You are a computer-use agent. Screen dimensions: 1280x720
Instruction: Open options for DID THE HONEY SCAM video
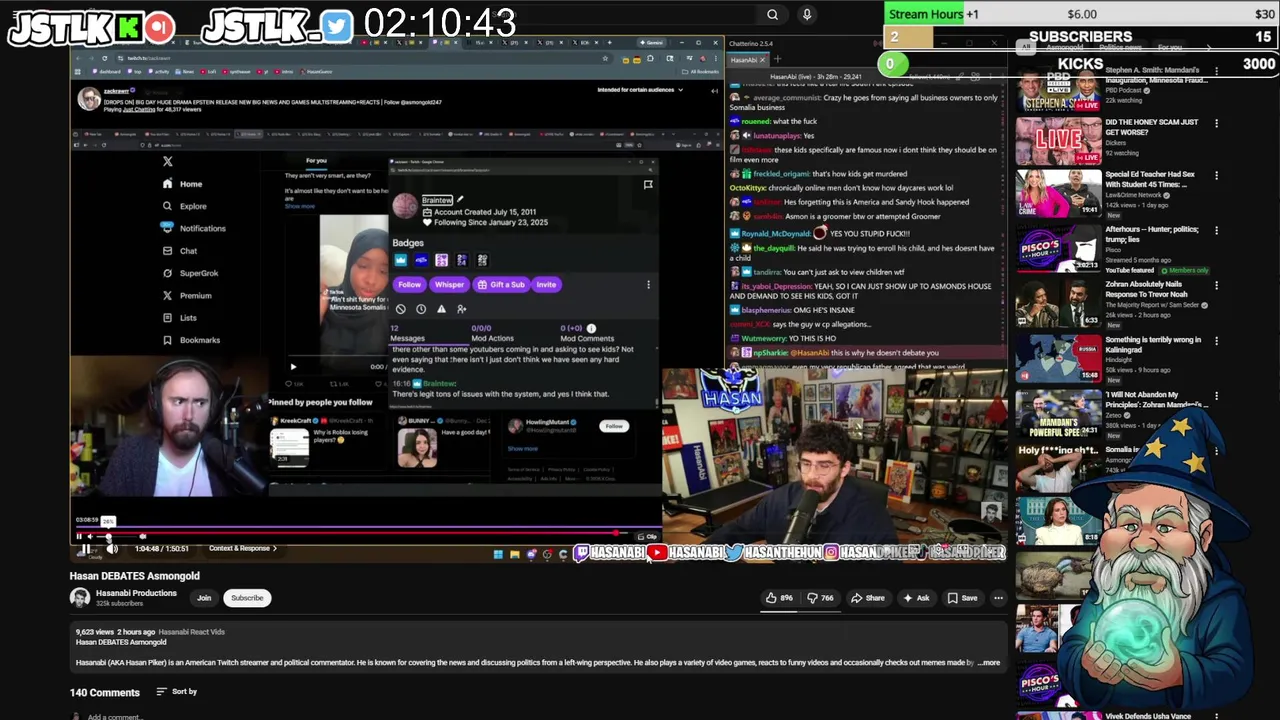[x=1216, y=123]
